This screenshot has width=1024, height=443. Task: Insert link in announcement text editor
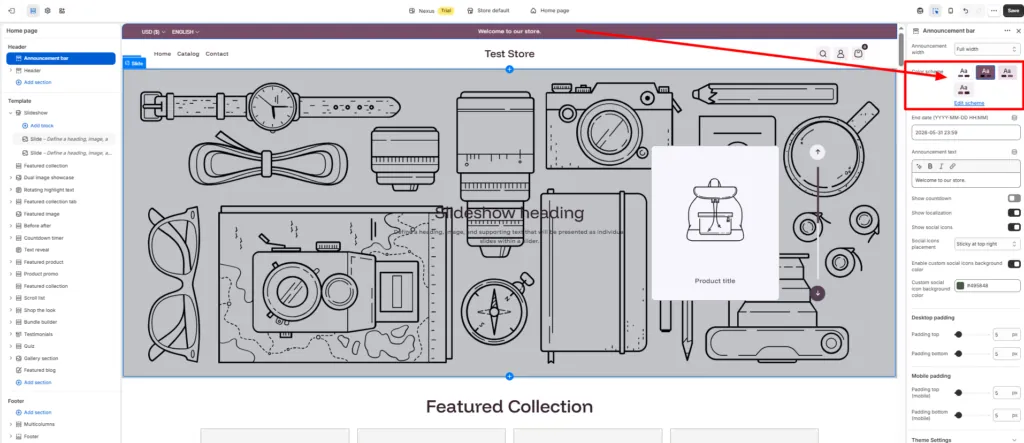tap(952, 166)
